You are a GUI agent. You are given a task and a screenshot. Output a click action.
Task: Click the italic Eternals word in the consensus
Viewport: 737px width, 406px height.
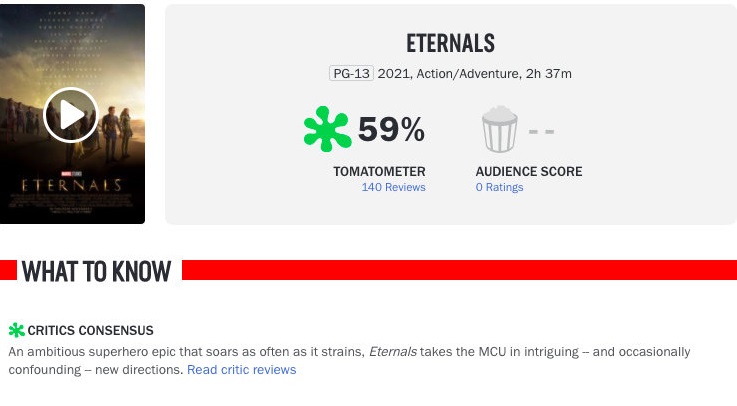coord(395,352)
